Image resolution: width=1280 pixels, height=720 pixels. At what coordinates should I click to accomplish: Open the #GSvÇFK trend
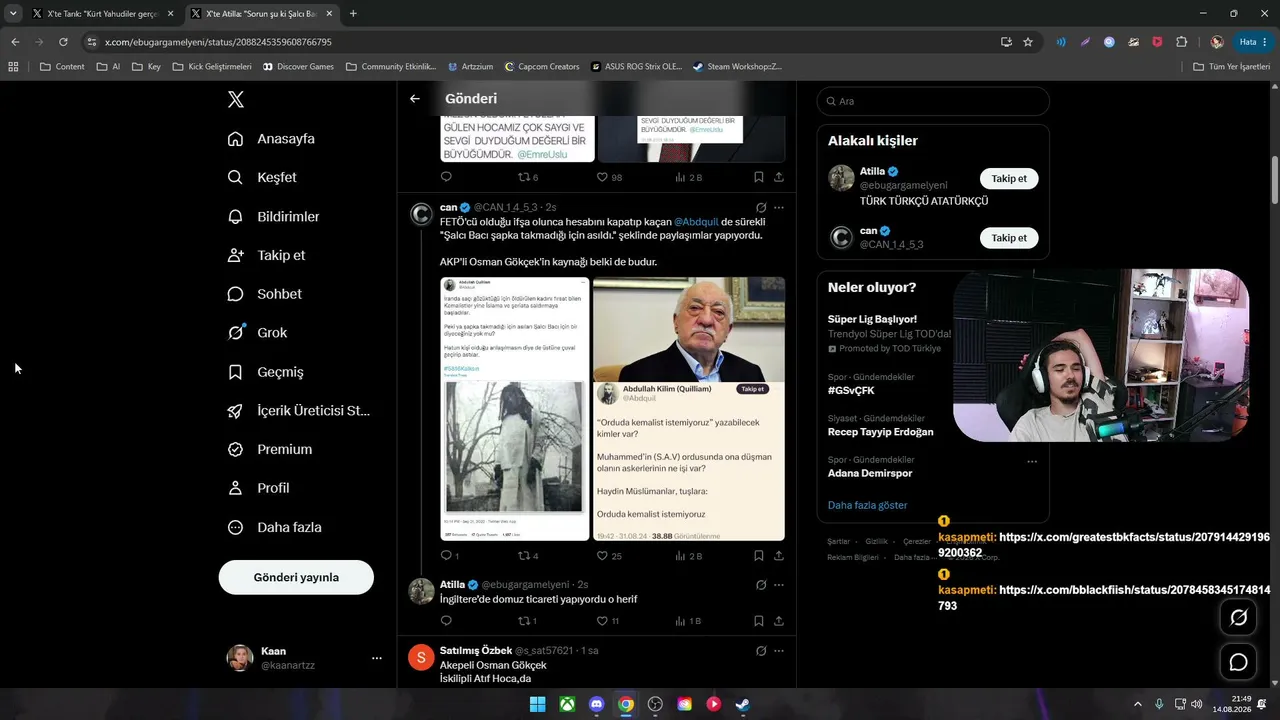pos(851,390)
